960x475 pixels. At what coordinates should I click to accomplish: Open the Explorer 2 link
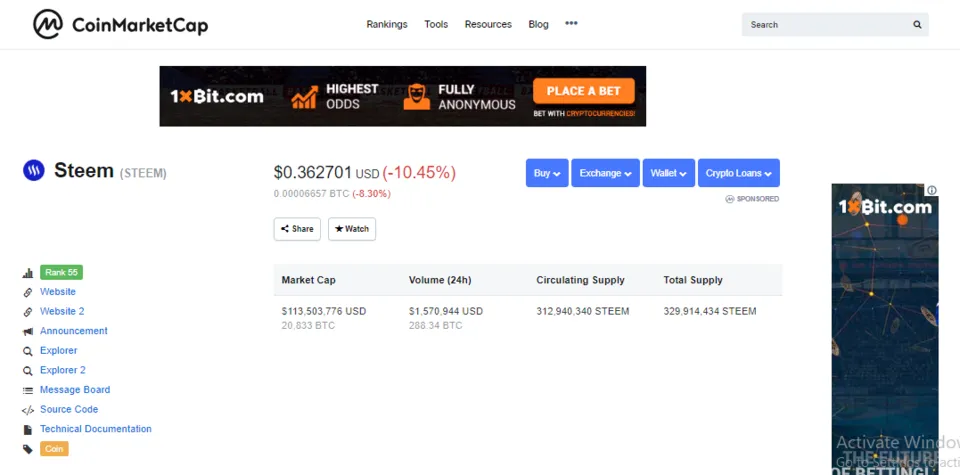pos(62,370)
